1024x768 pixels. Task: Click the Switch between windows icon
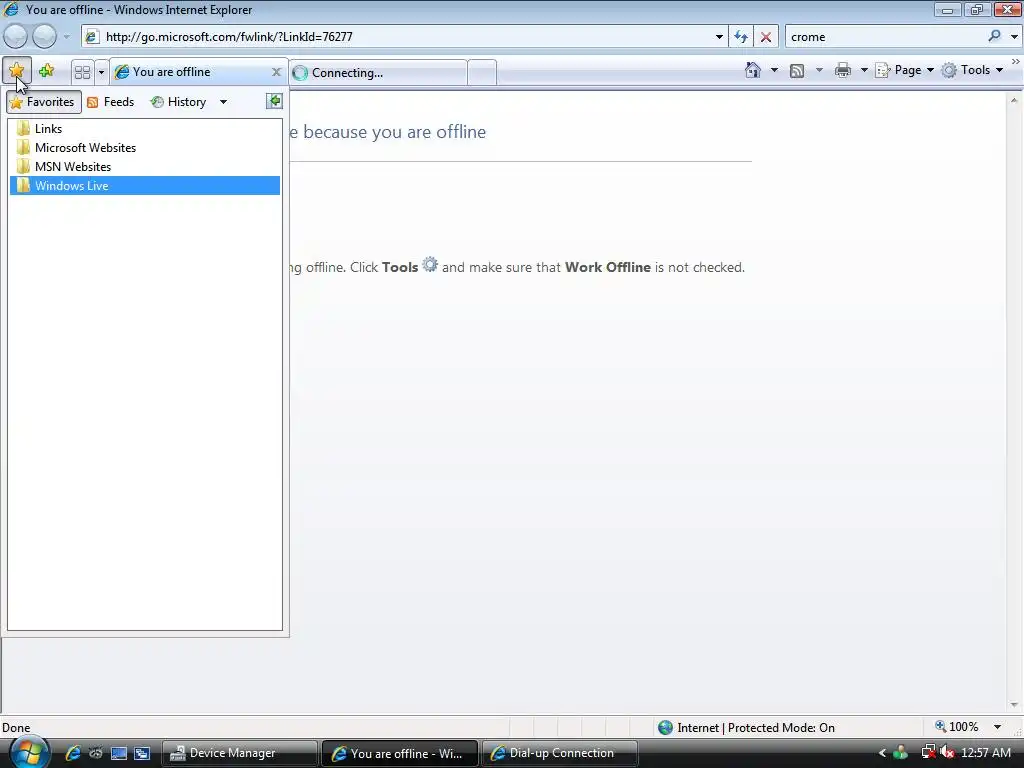[x=142, y=753]
